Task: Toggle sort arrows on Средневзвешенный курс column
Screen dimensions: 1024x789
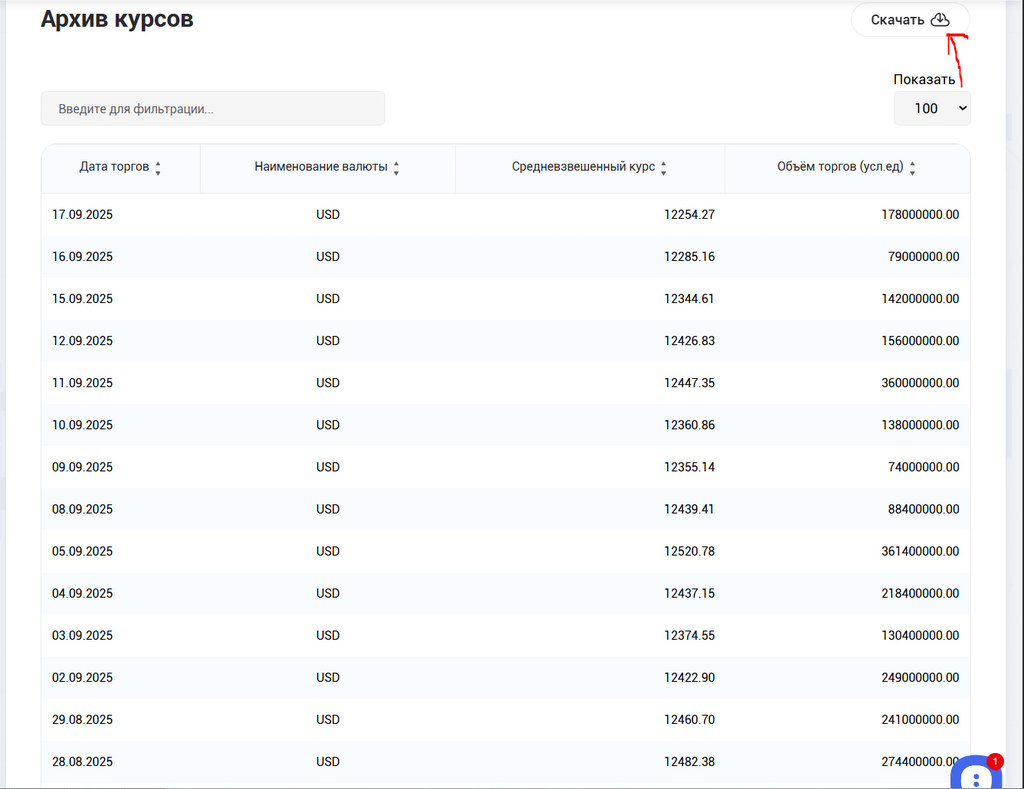Action: (x=664, y=168)
